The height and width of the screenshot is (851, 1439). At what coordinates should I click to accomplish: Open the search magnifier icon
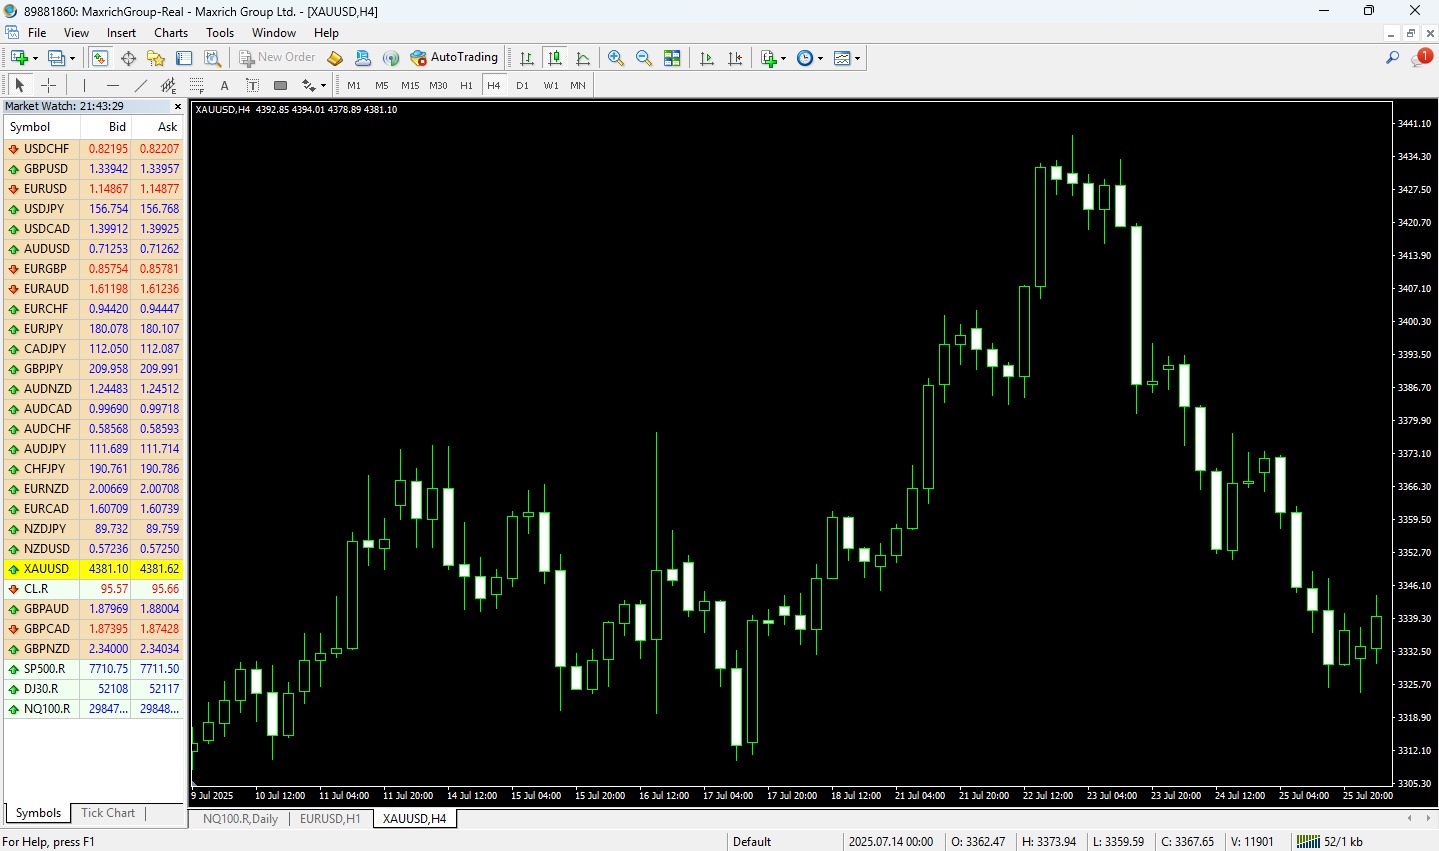[1392, 58]
